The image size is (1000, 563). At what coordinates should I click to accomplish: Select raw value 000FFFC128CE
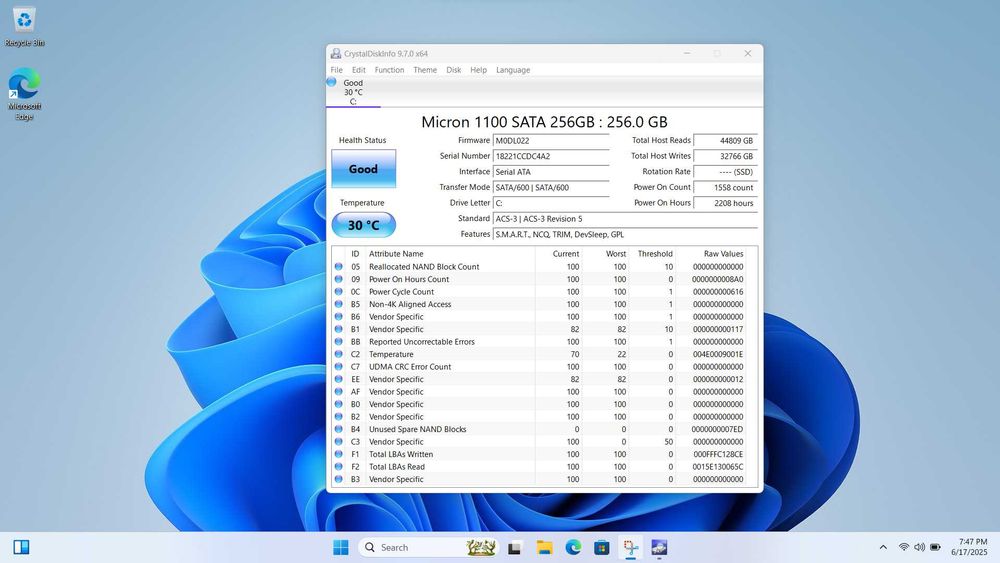click(x=717, y=455)
